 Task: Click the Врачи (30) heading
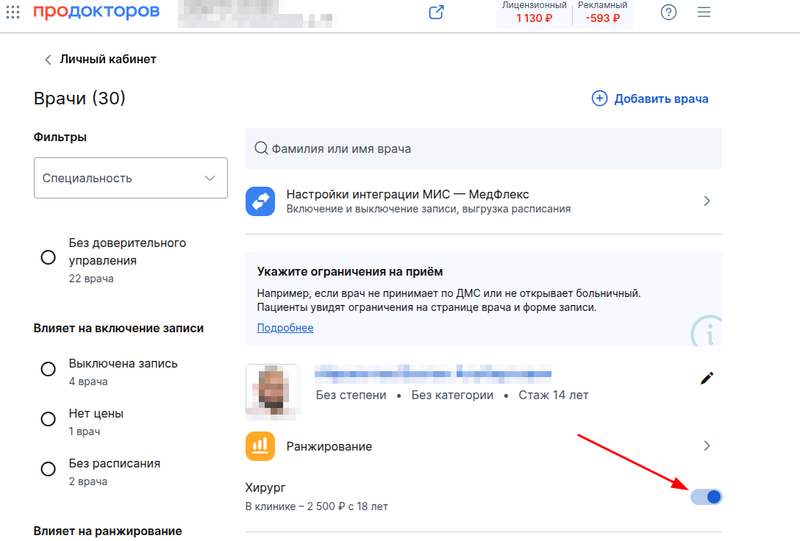pos(80,98)
